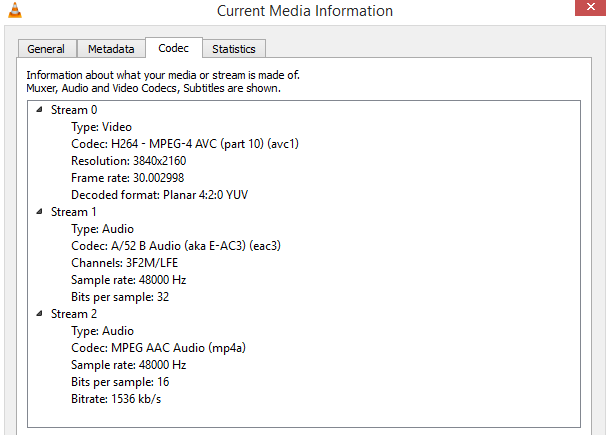Select the Stream 2 label
The image size is (607, 435).
point(74,314)
